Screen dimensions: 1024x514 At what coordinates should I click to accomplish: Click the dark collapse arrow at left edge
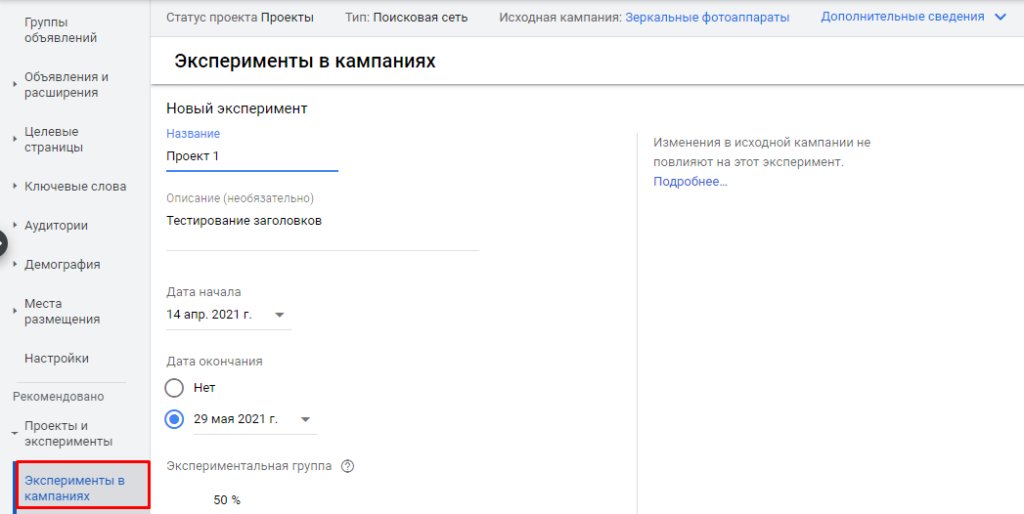[2, 244]
